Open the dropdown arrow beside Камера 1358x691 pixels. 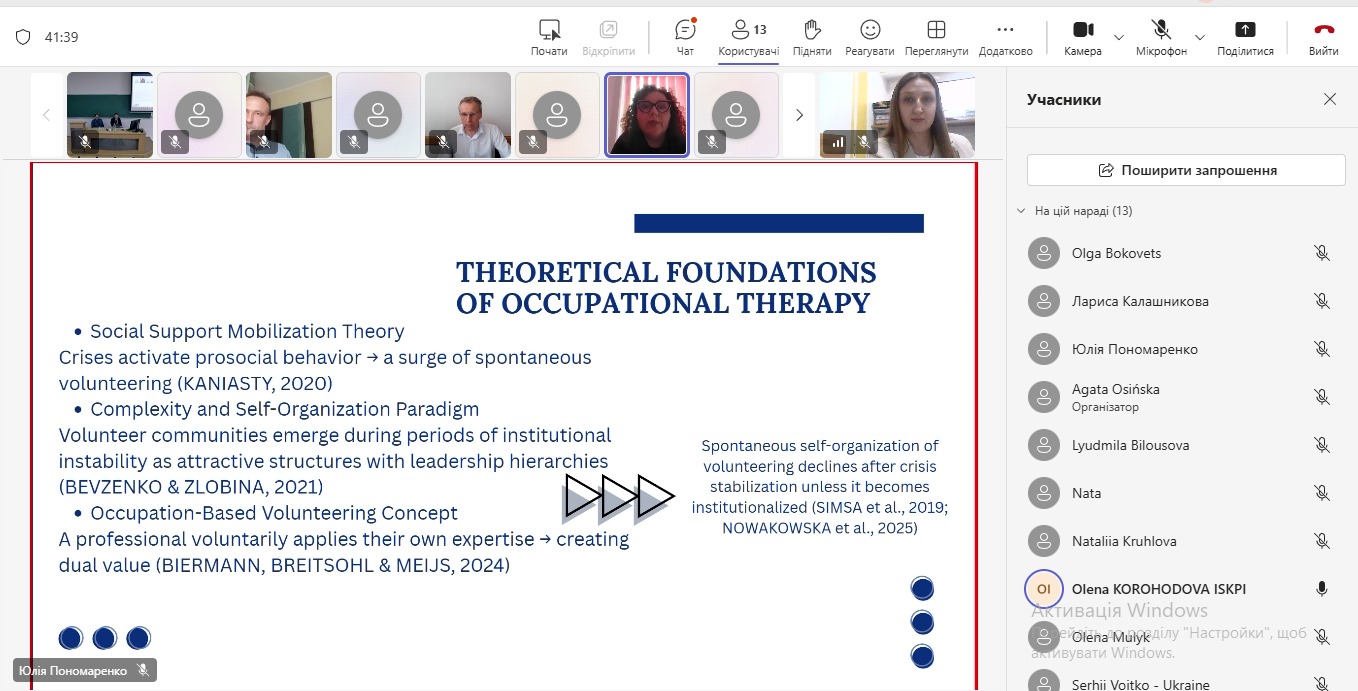[1118, 38]
